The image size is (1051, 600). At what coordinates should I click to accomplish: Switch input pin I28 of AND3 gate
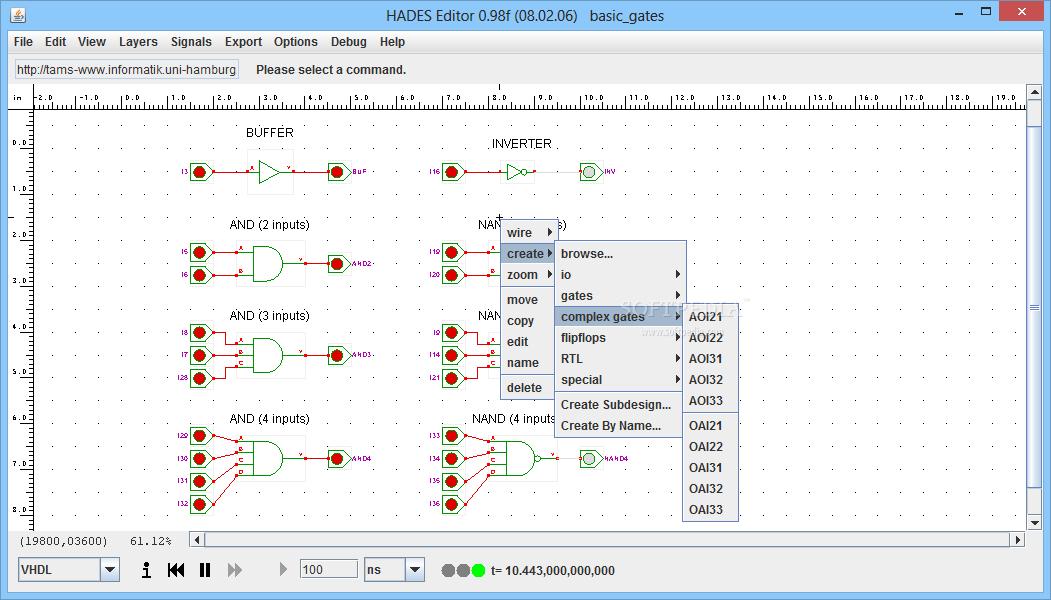[200, 378]
